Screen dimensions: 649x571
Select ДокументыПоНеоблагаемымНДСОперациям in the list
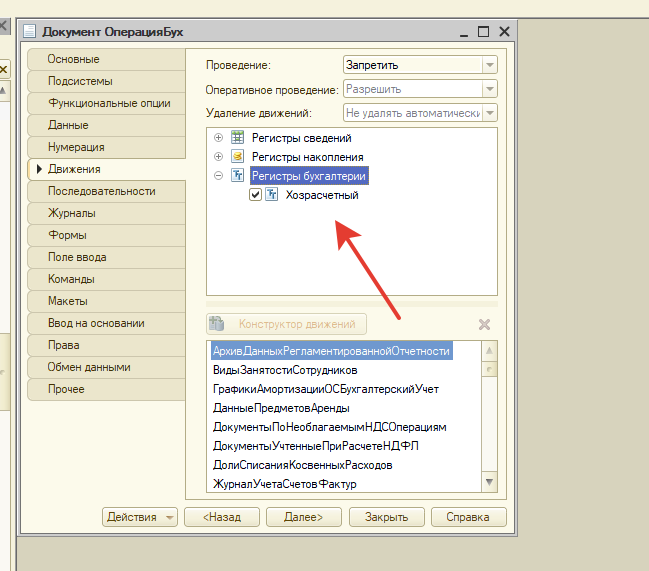[329, 427]
